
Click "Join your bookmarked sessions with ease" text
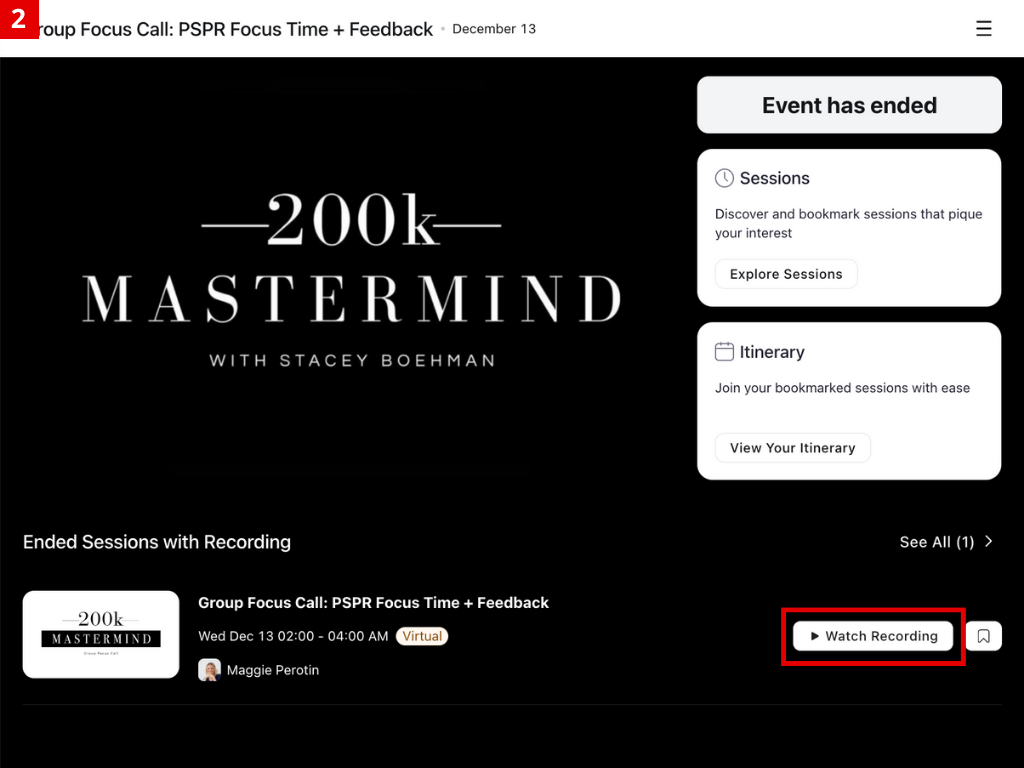(842, 388)
